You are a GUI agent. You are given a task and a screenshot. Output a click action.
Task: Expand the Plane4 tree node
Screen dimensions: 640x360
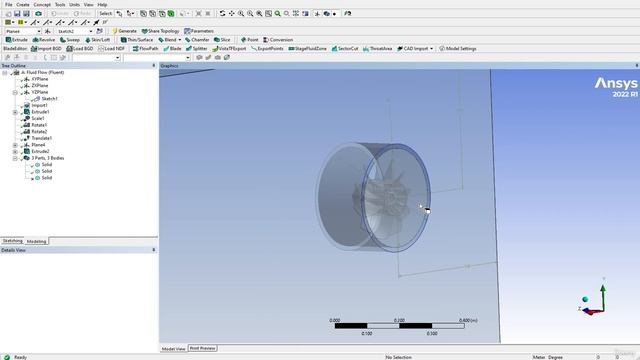click(x=15, y=145)
